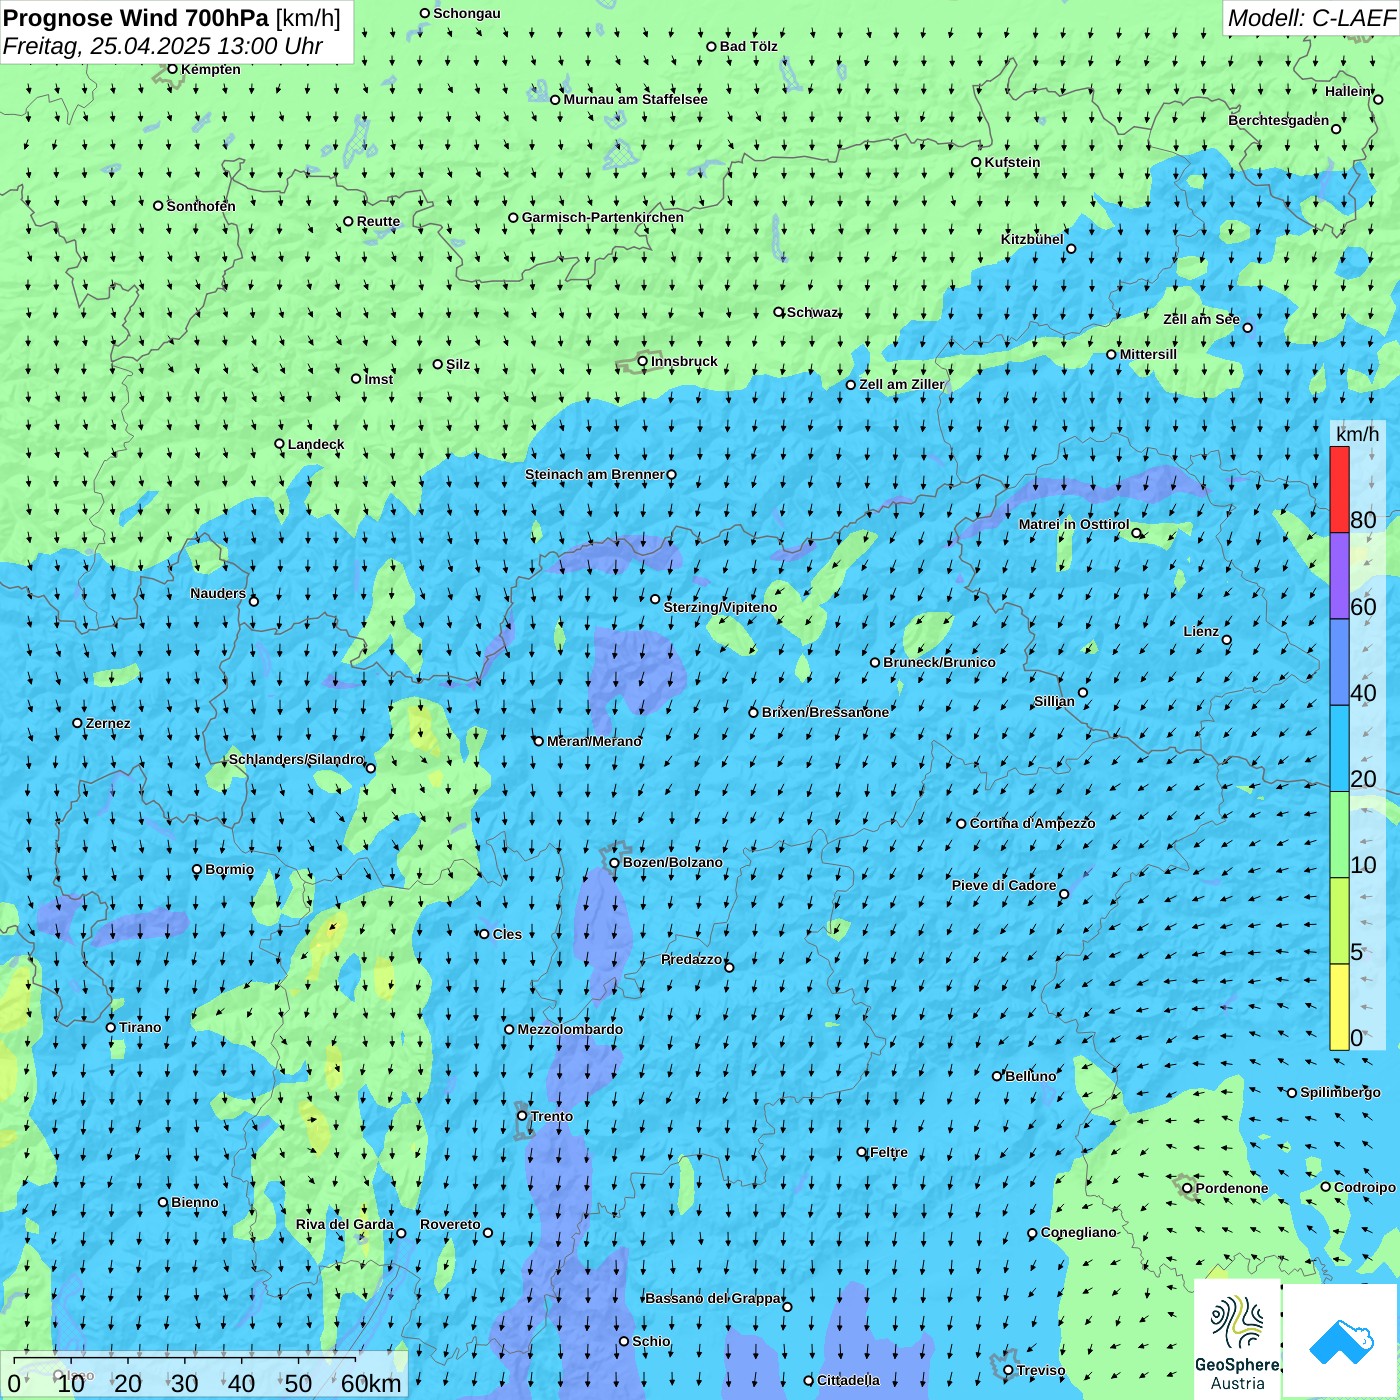Click the Schio label
This screenshot has width=1400, height=1400.
pos(651,1341)
